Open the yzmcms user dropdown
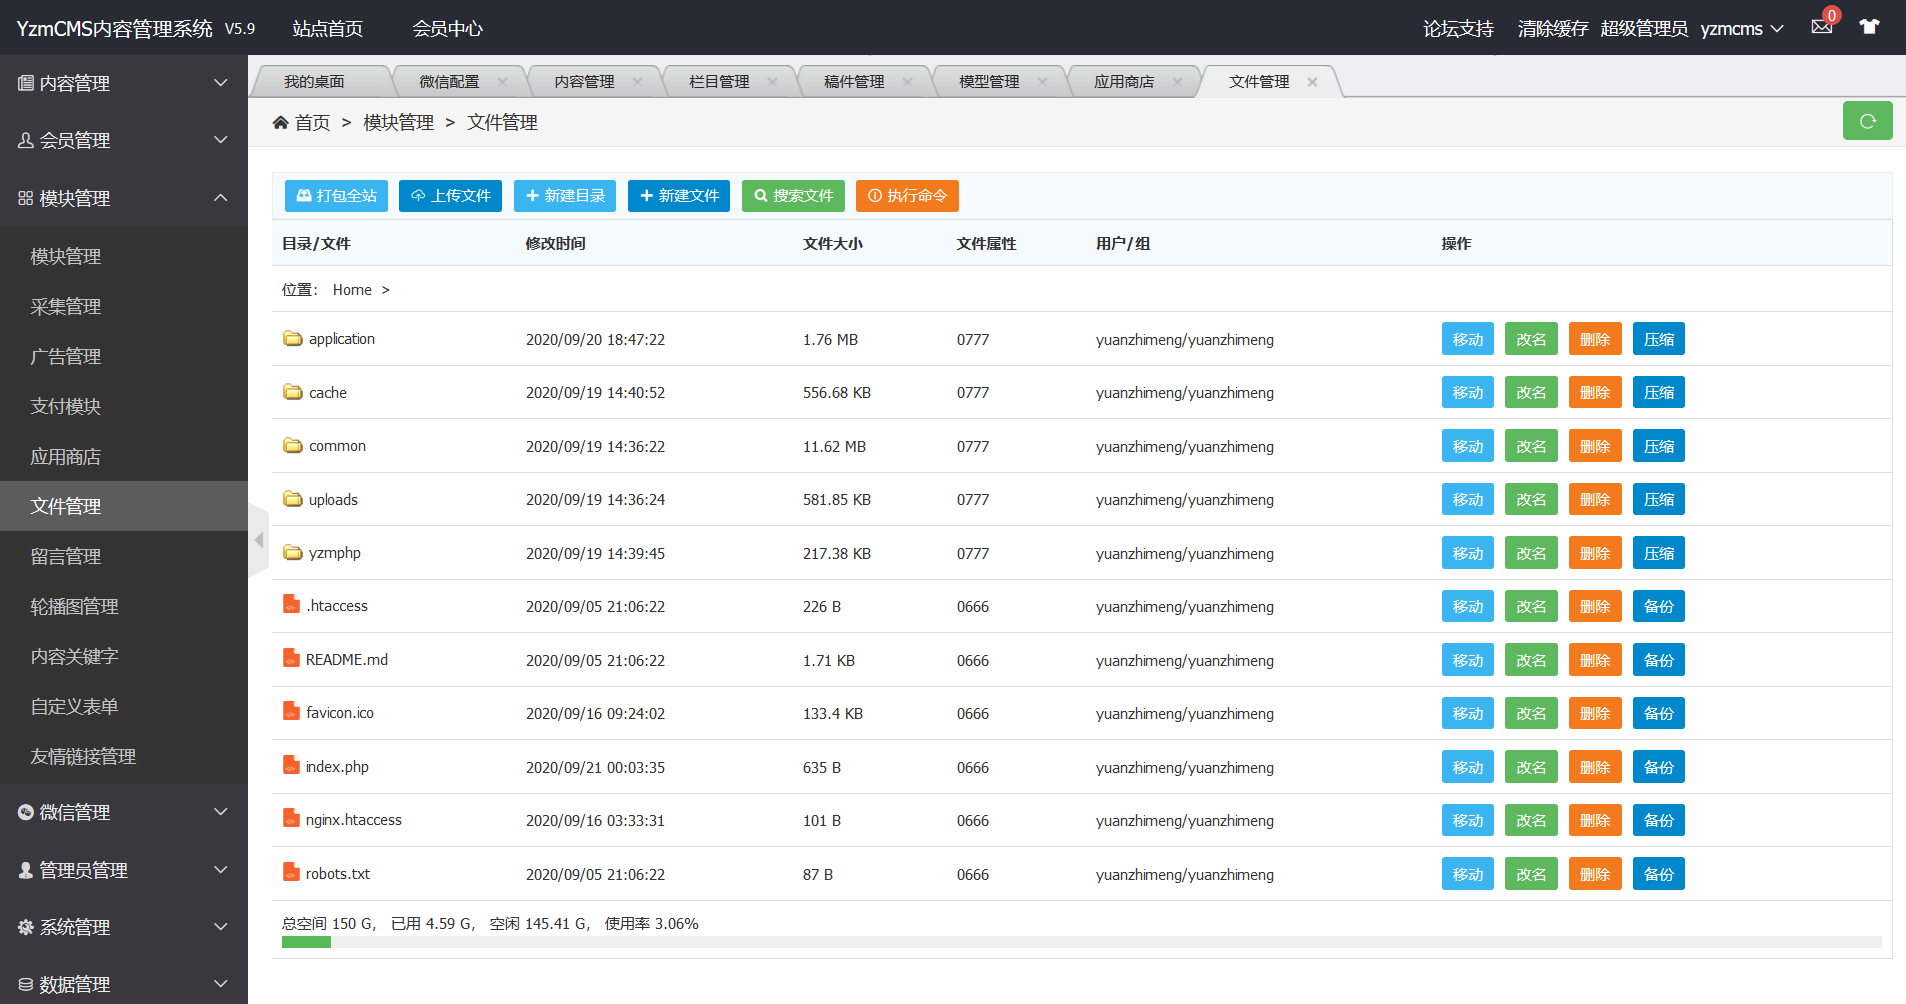The width and height of the screenshot is (1906, 1004). pos(1742,28)
